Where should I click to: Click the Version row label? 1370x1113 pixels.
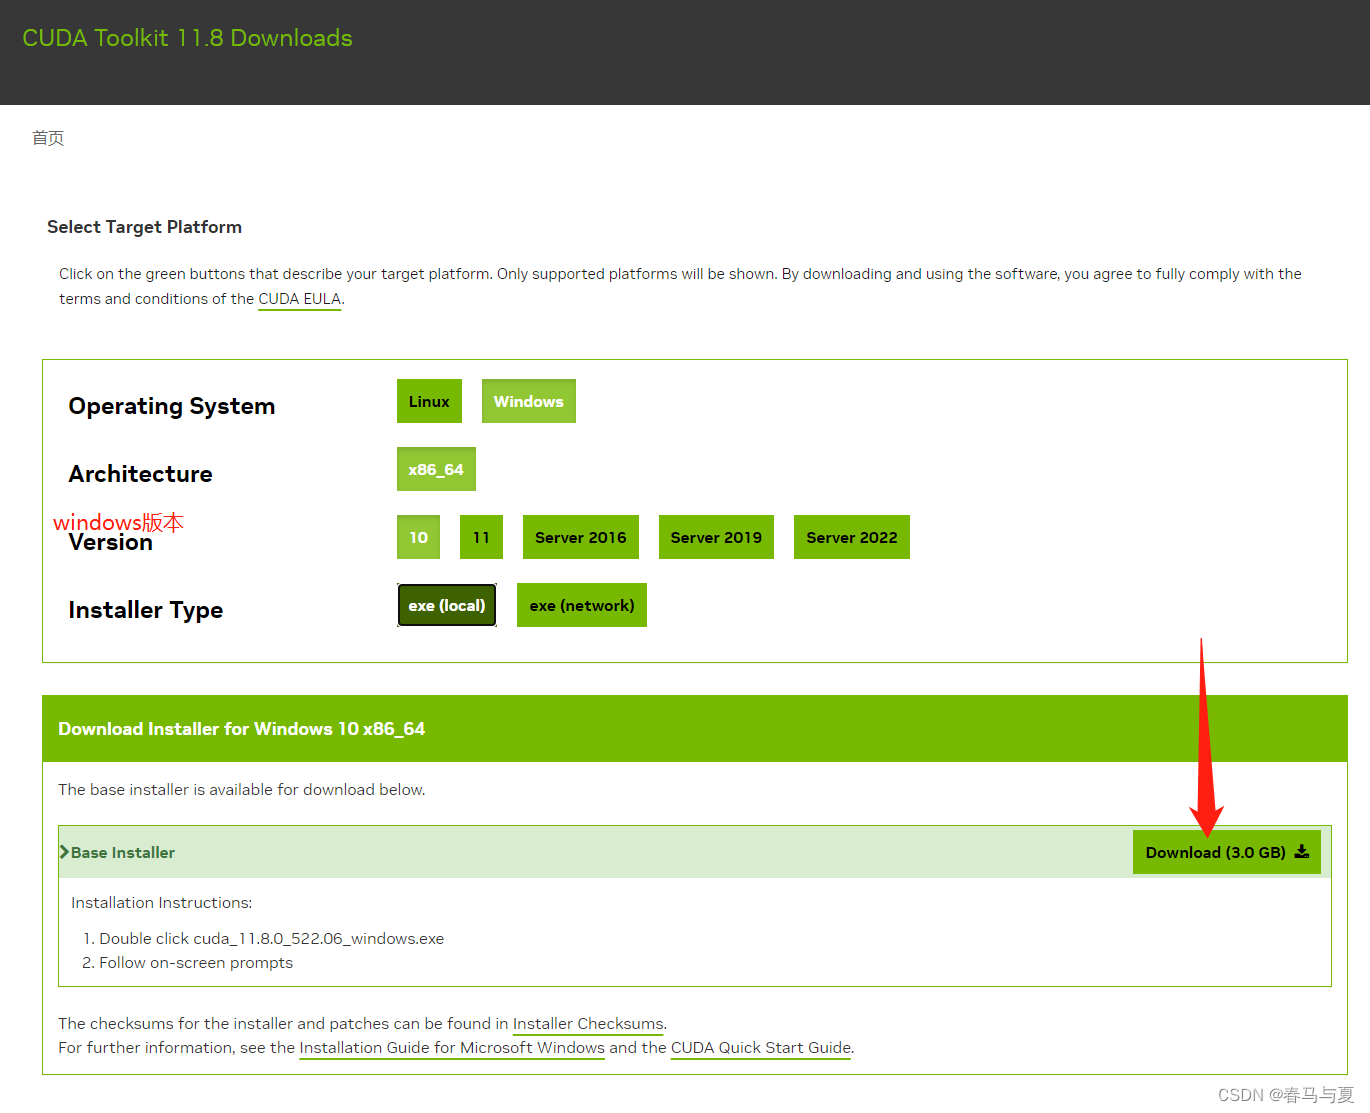[111, 542]
